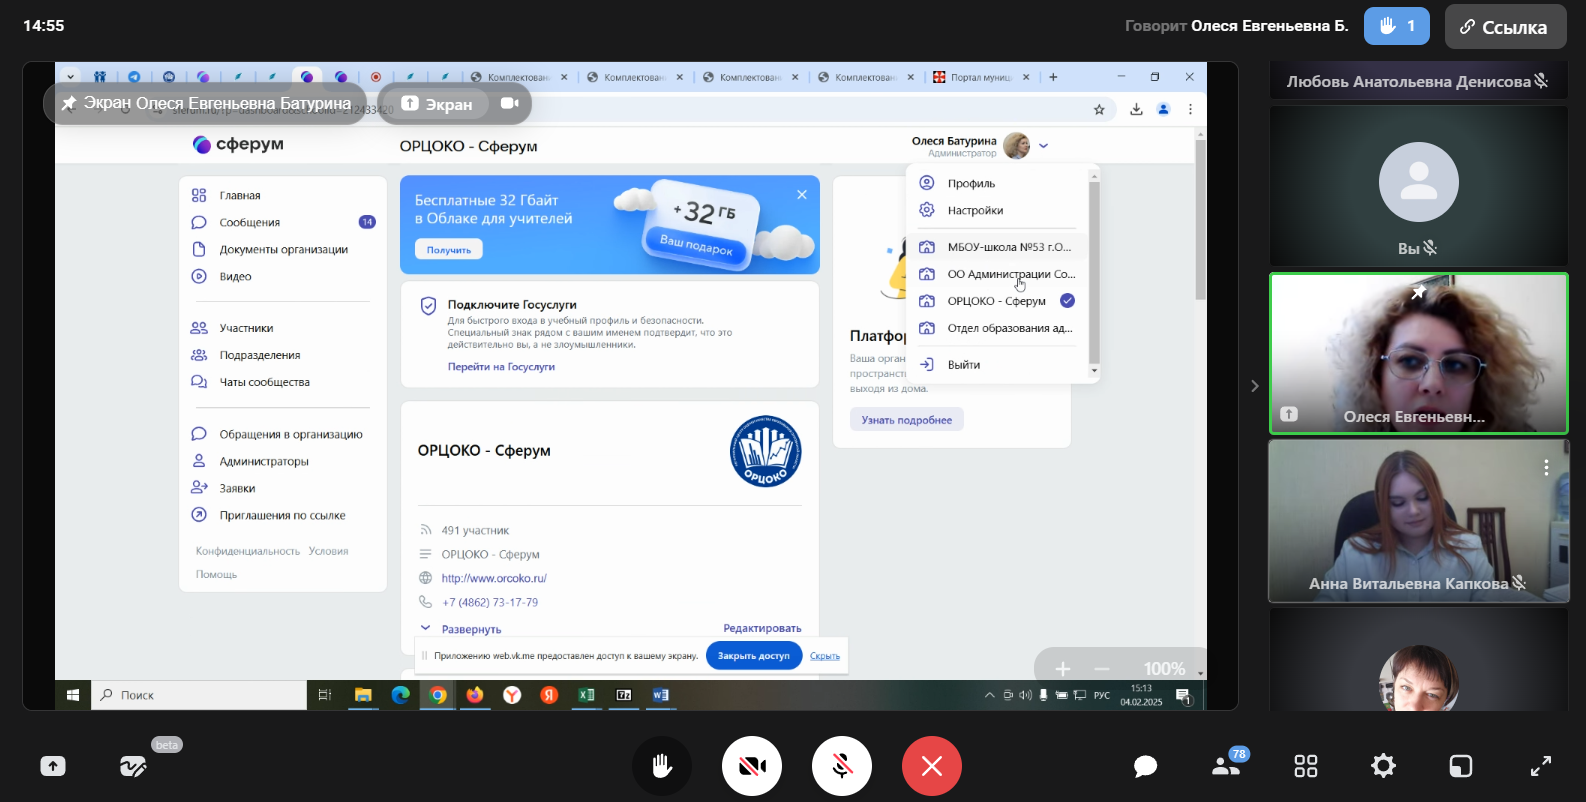Toggle the camera on
The height and width of the screenshot is (802, 1586).
point(751,766)
